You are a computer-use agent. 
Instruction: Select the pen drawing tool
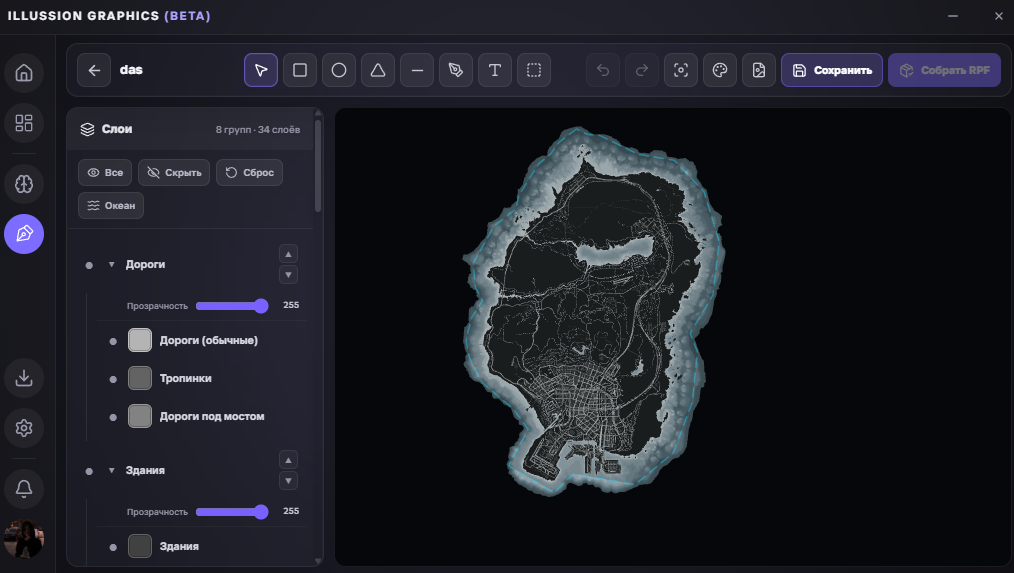click(x=456, y=70)
